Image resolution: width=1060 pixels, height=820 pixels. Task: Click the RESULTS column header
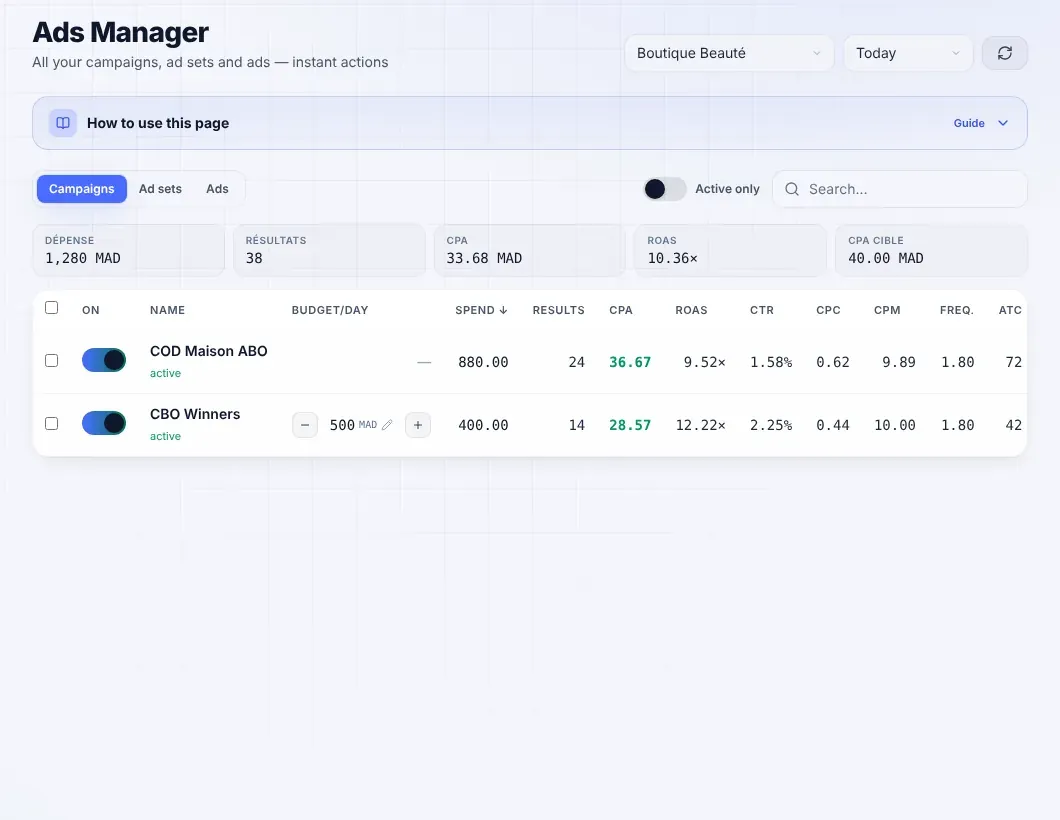coord(558,310)
